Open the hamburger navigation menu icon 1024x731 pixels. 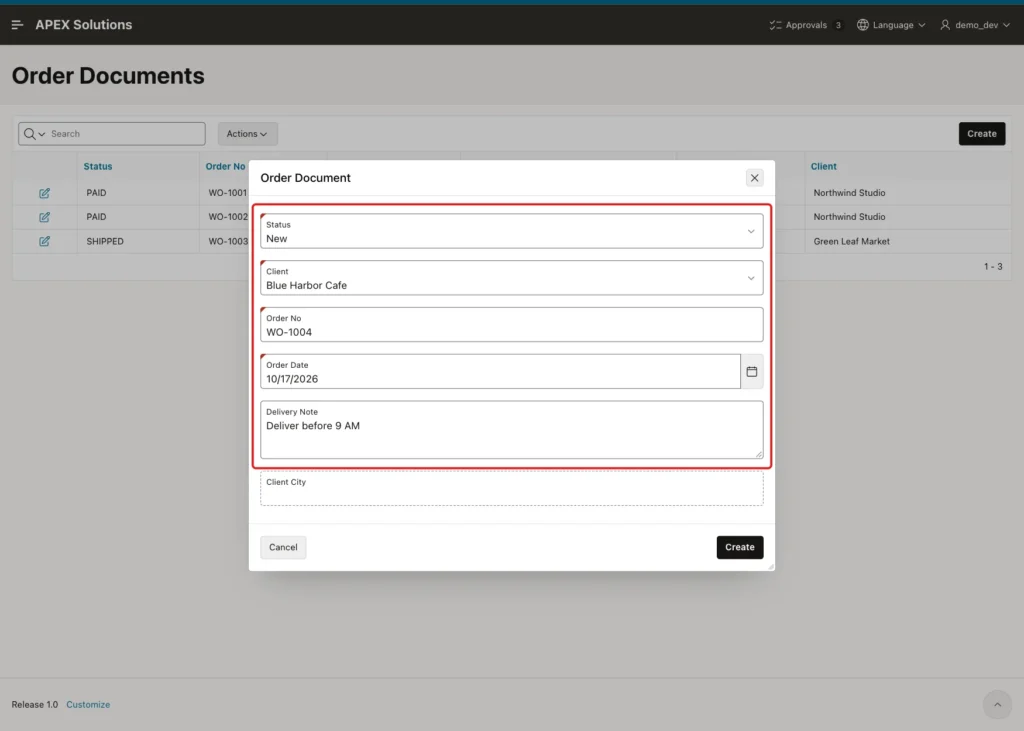point(17,25)
